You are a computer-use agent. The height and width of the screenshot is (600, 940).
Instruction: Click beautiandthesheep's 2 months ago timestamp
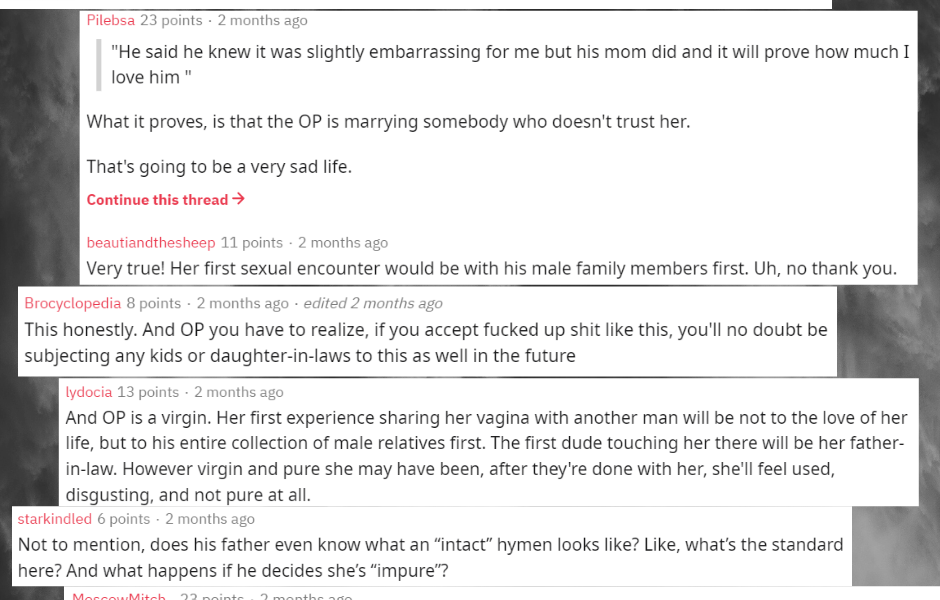tap(343, 243)
